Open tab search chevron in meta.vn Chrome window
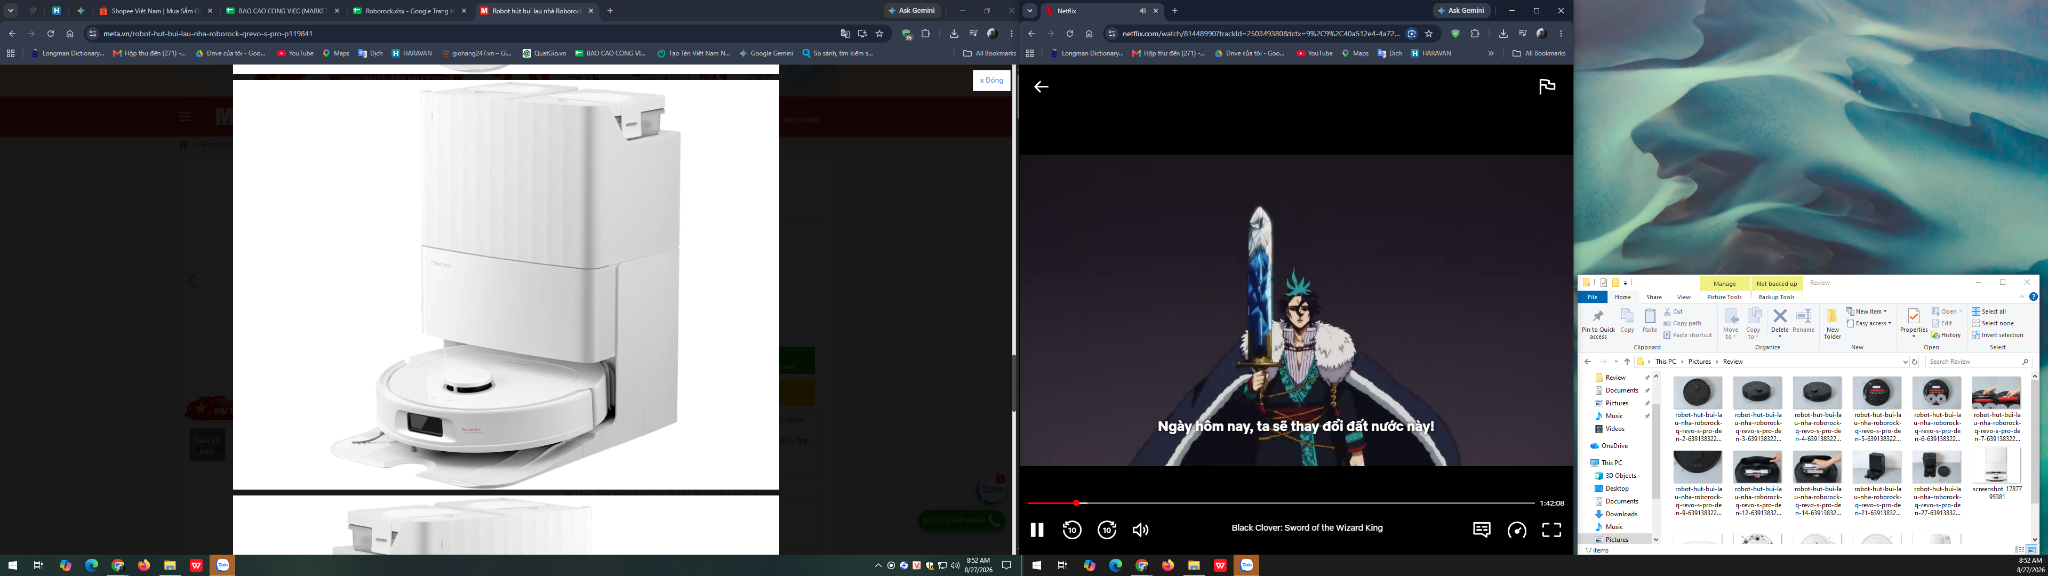This screenshot has width=2048, height=576. (11, 10)
